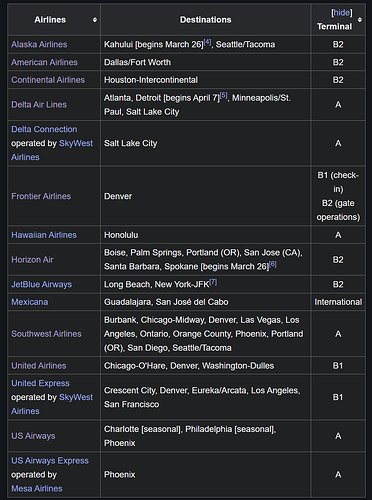
Task: Open the American Airlines link
Action: pyautogui.click(x=44, y=62)
